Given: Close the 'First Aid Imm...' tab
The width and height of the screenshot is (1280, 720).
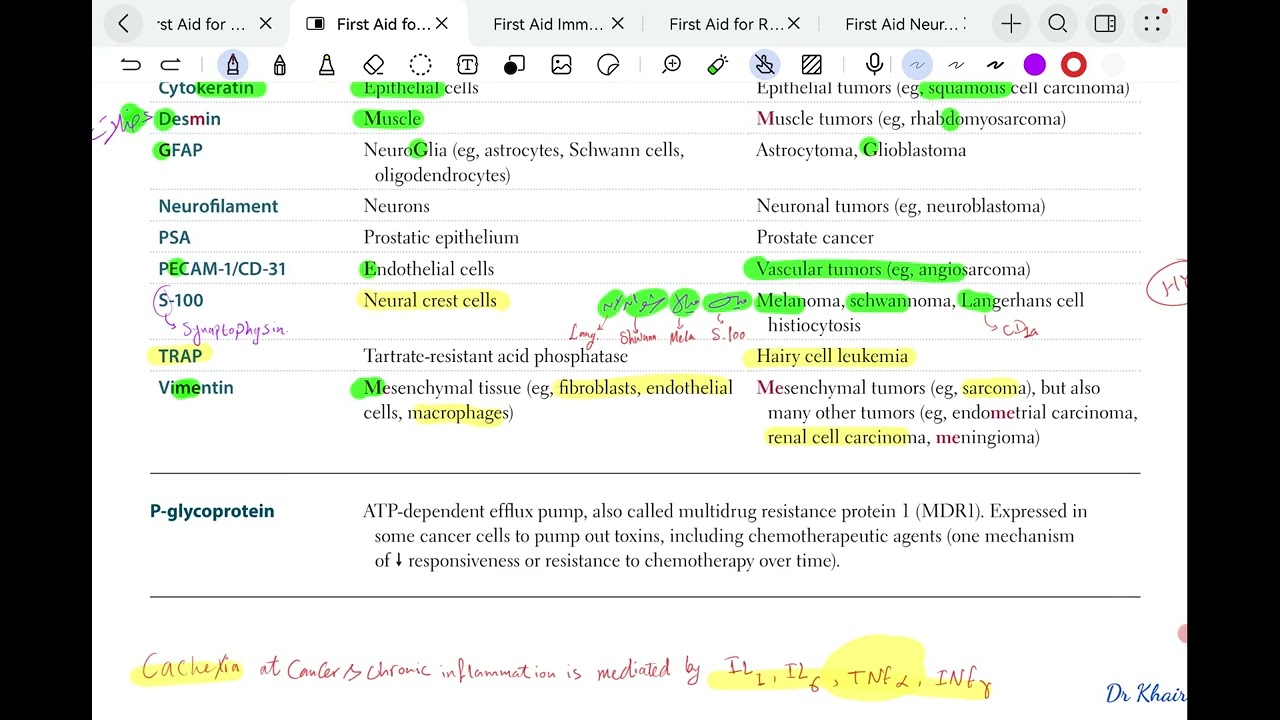Looking at the screenshot, I should [x=617, y=24].
